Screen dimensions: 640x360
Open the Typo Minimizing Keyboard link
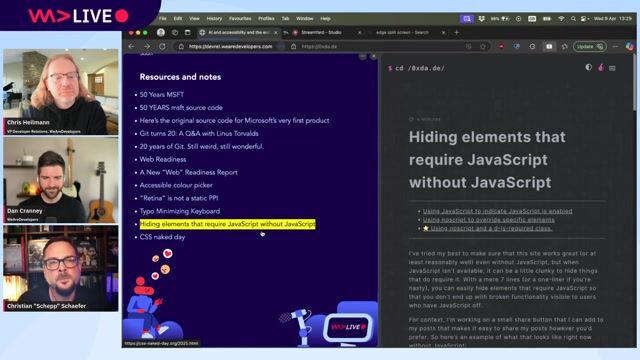(180, 211)
